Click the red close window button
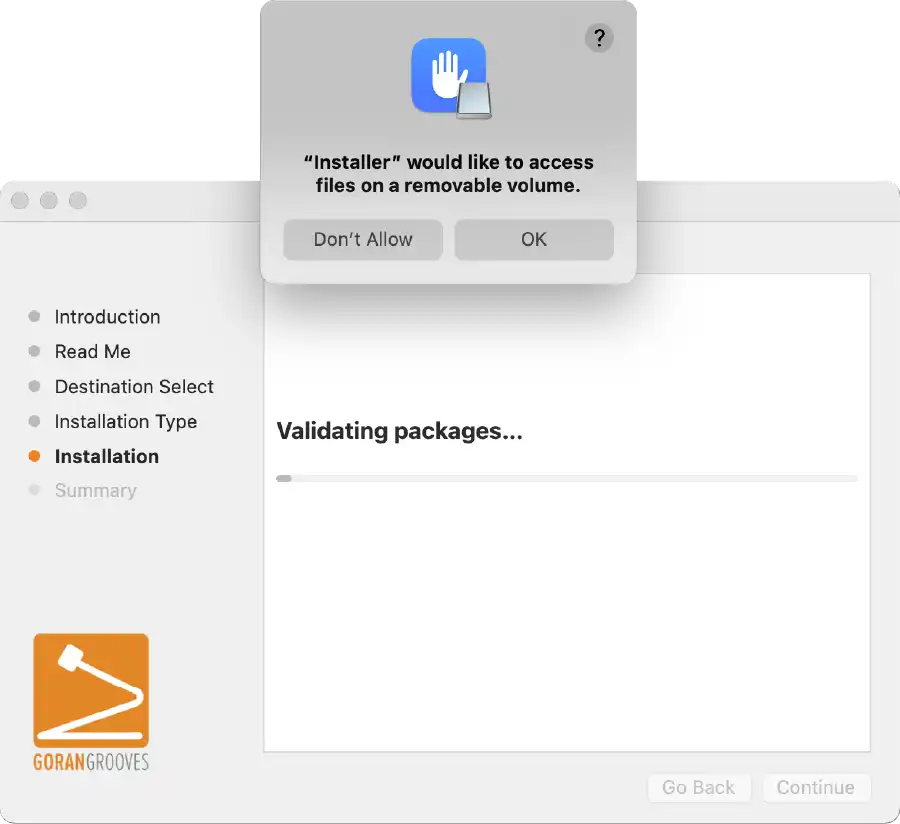900x824 pixels. (20, 200)
